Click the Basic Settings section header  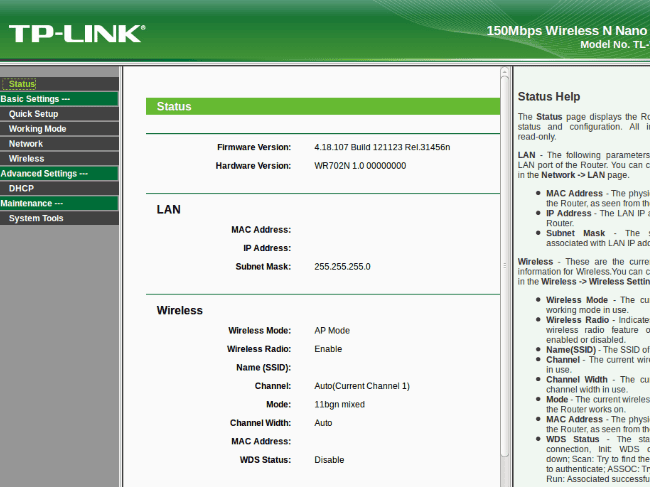(x=36, y=99)
